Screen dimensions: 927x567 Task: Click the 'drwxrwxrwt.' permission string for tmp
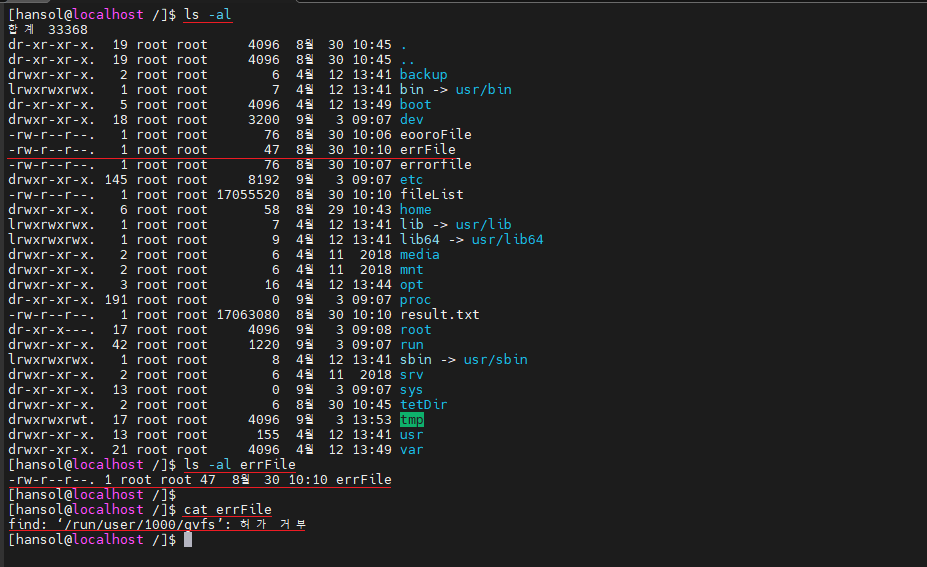[51, 420]
